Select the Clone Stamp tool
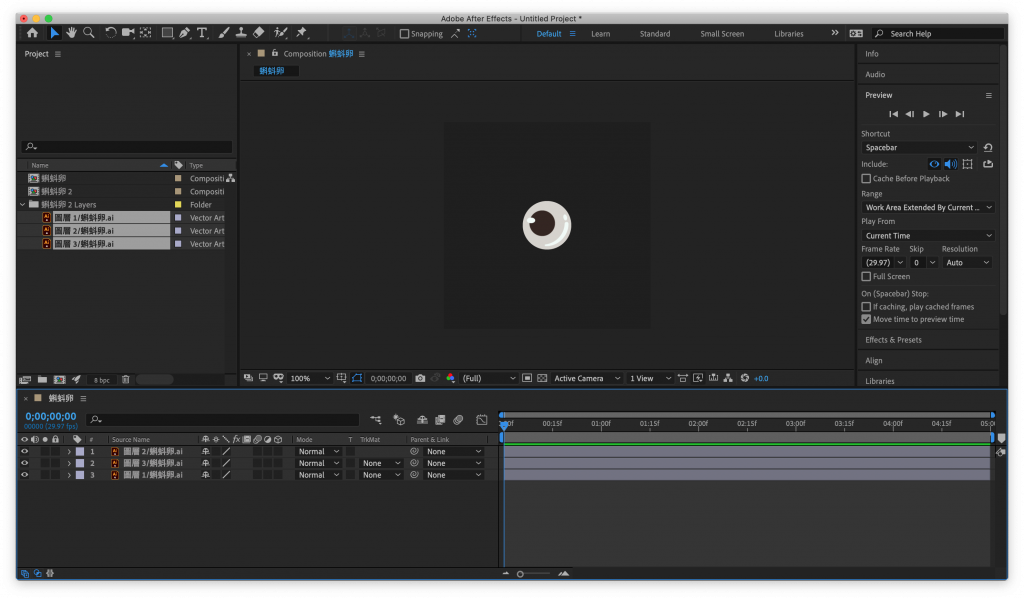The height and width of the screenshot is (599, 1024). [x=241, y=33]
